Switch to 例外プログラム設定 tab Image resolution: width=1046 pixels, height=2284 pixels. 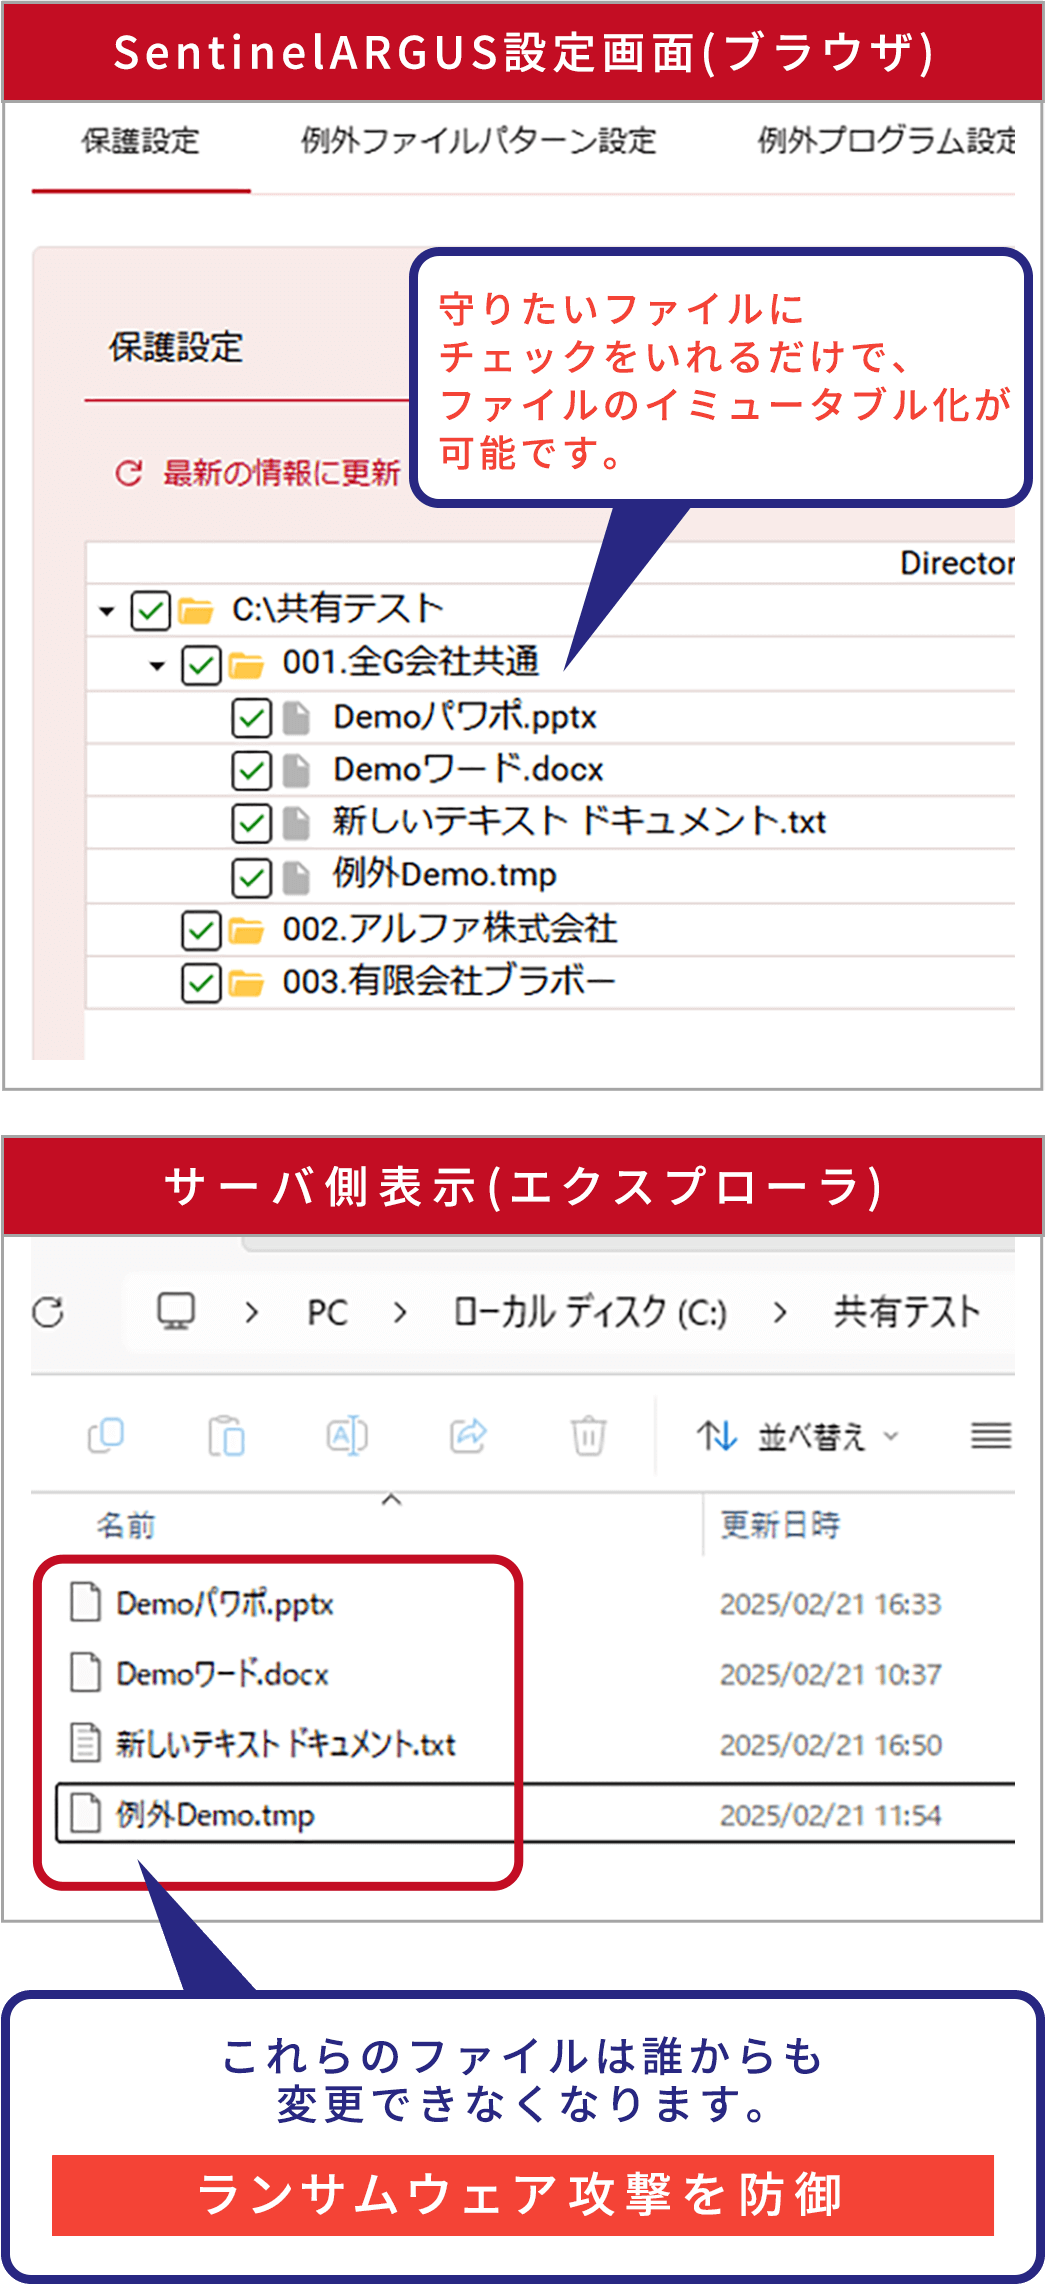885,141
